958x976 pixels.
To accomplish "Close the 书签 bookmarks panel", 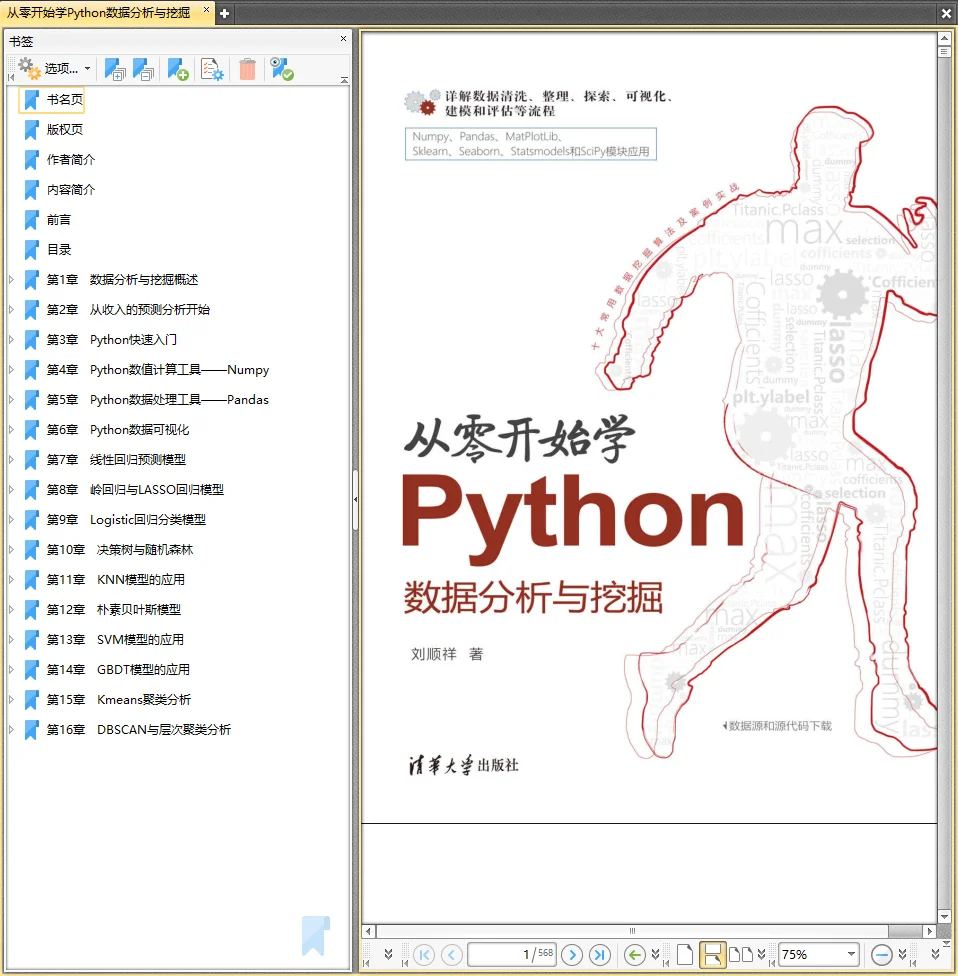I will (x=343, y=39).
